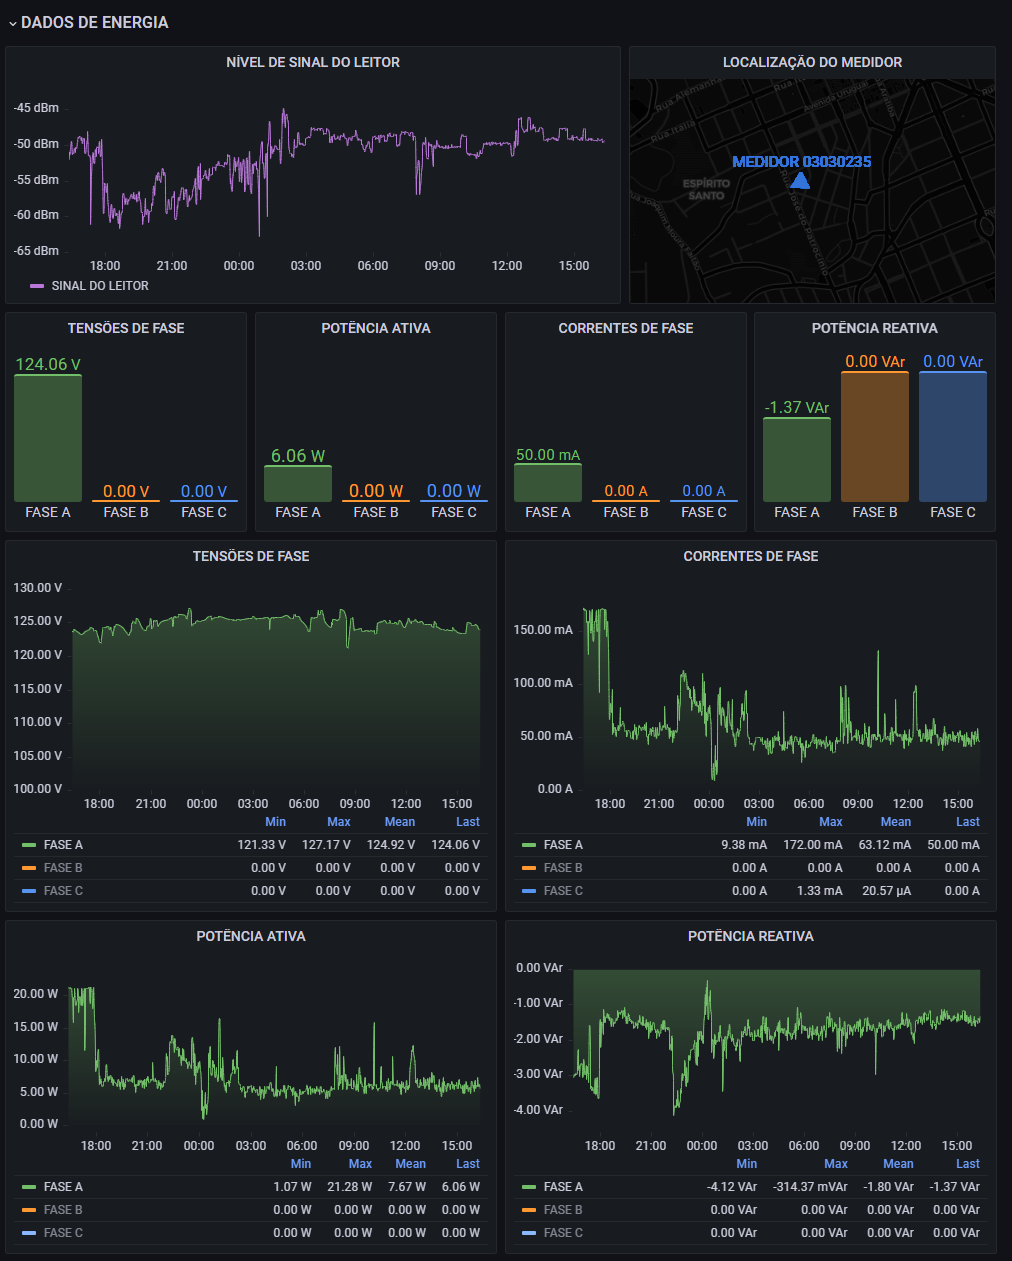The image size is (1012, 1261).
Task: Toggle the FASE A series in Correntes de Fase chart
Action: coord(562,844)
